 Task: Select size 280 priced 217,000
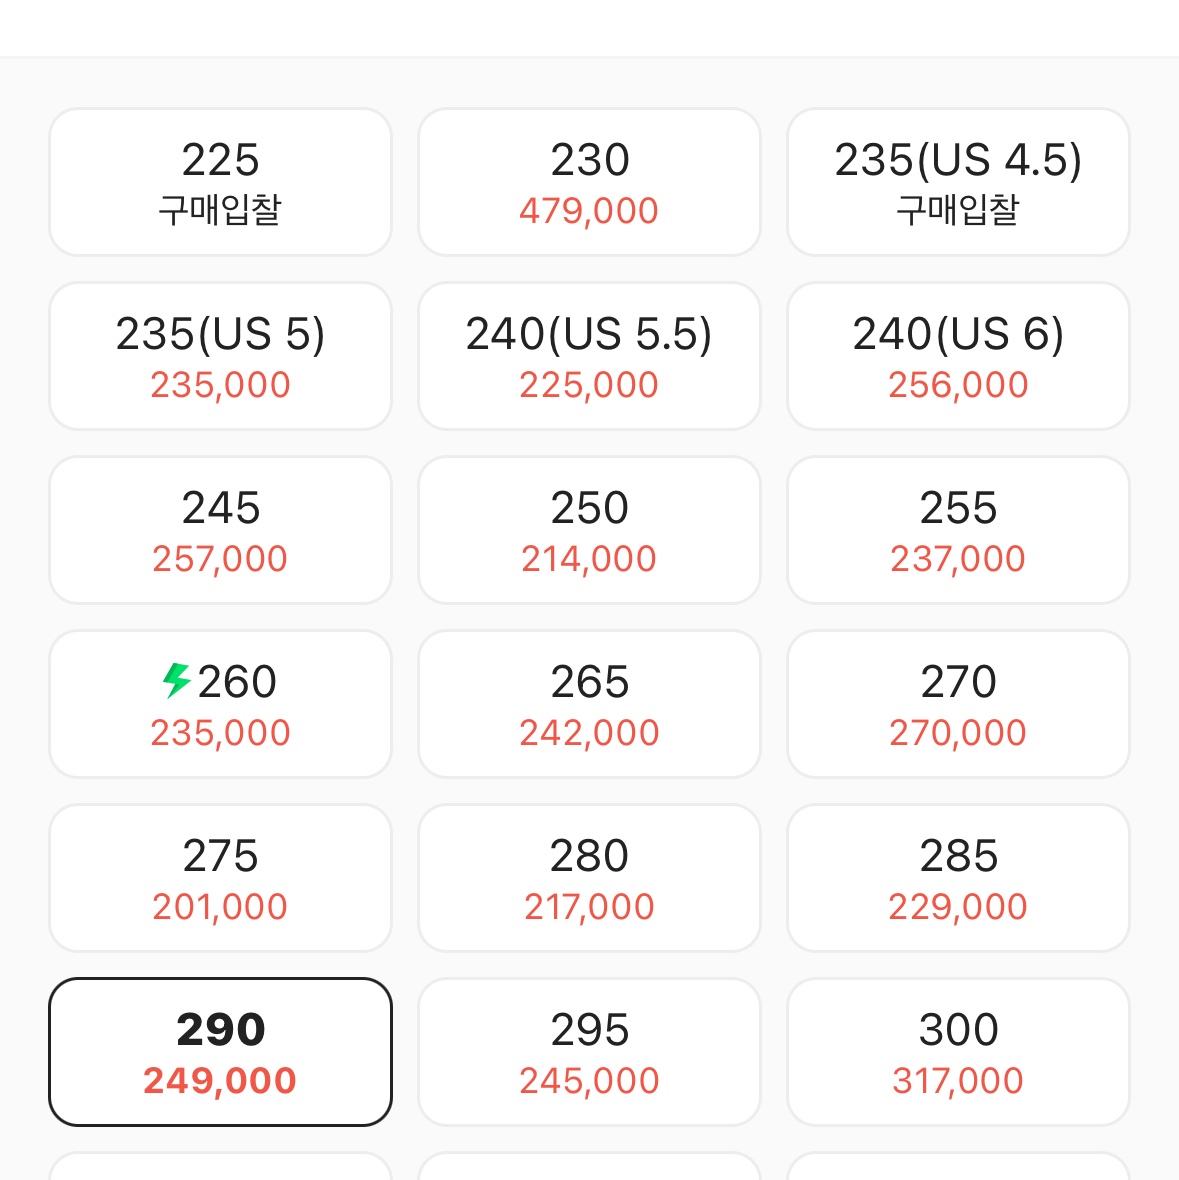(589, 877)
